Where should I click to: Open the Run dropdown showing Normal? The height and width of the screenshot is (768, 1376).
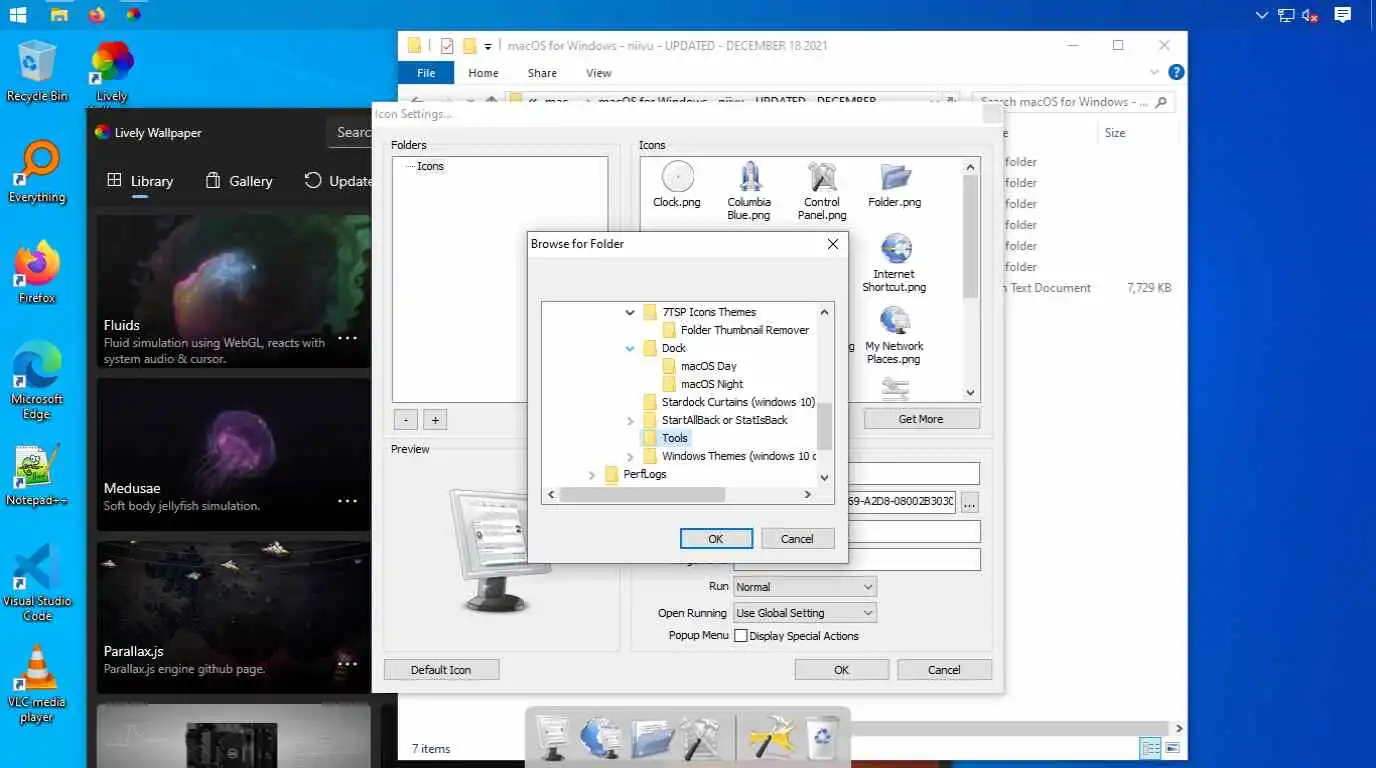click(805, 587)
